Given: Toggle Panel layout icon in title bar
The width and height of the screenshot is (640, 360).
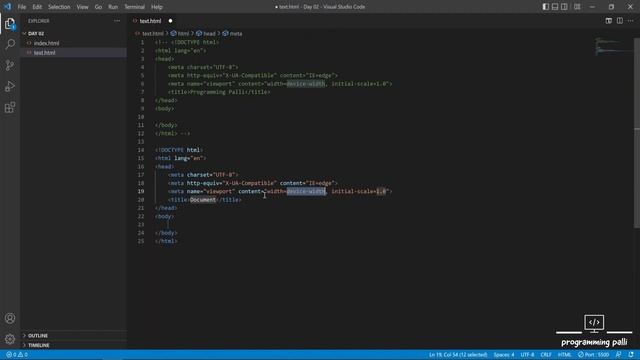Looking at the screenshot, I should (x=555, y=7).
